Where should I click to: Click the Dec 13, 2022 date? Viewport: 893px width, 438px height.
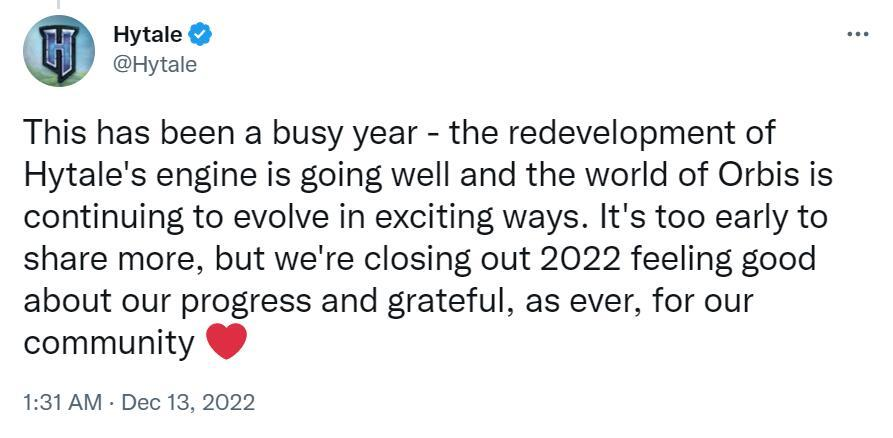click(x=188, y=403)
